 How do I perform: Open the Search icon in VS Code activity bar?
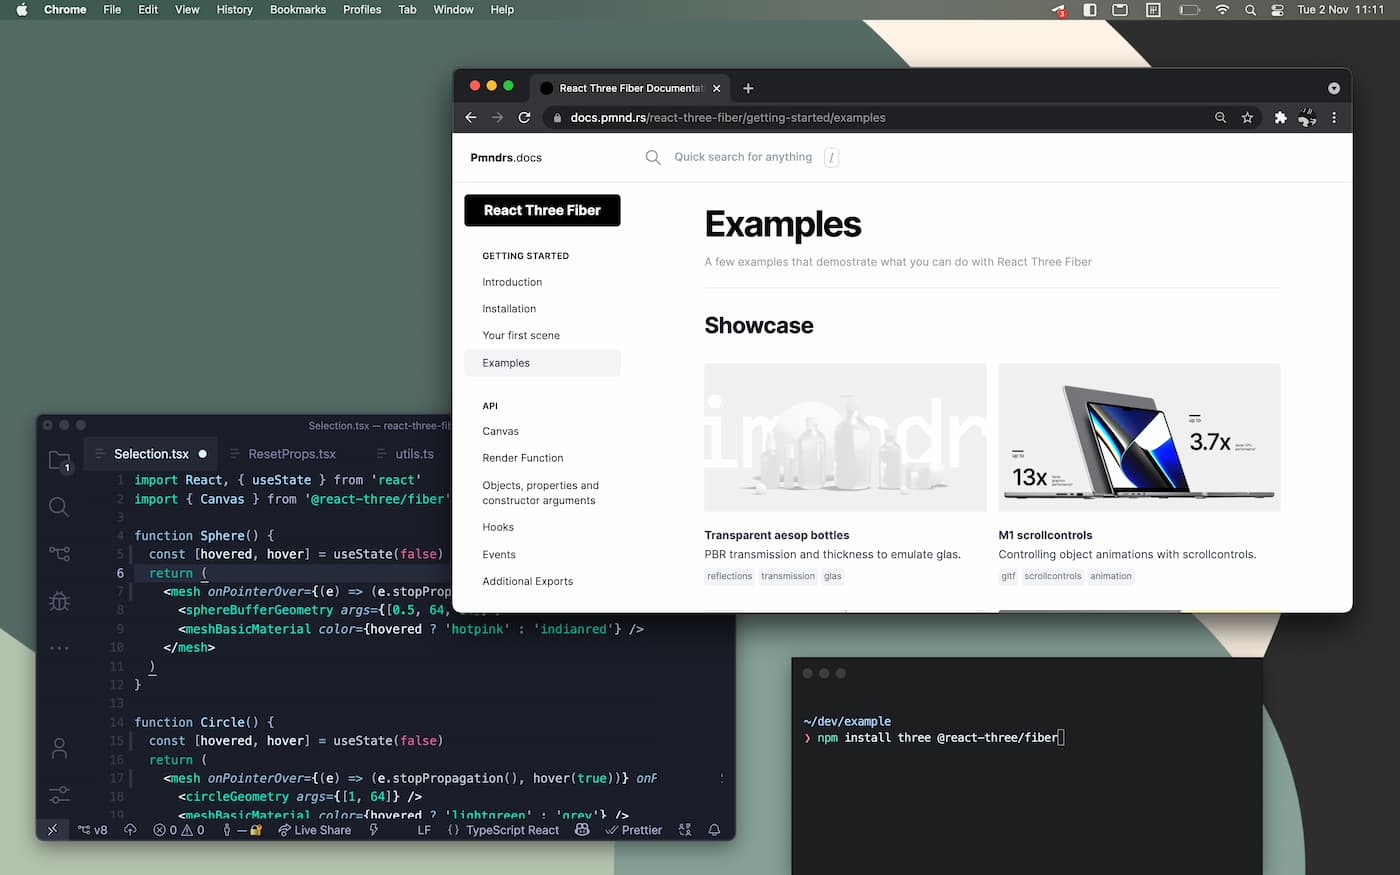point(59,506)
